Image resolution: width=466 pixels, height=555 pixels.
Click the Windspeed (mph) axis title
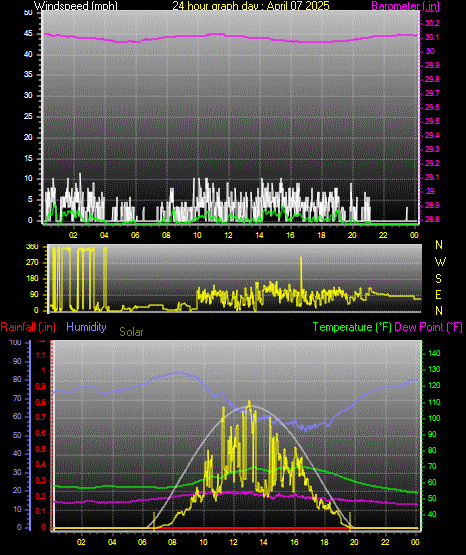click(76, 5)
